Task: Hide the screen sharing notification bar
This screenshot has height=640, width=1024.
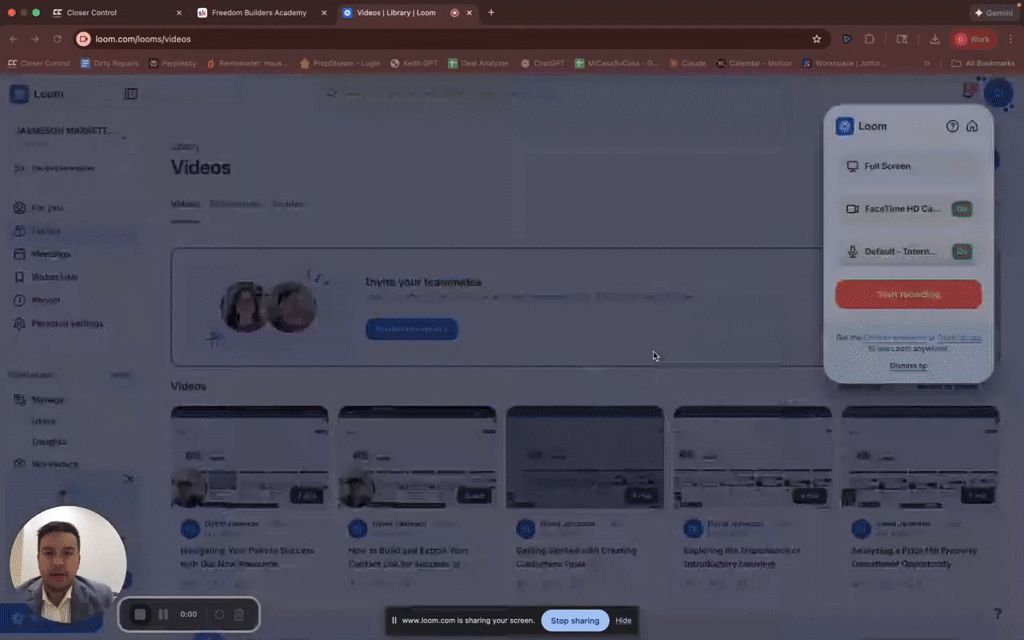Action: 623,620
